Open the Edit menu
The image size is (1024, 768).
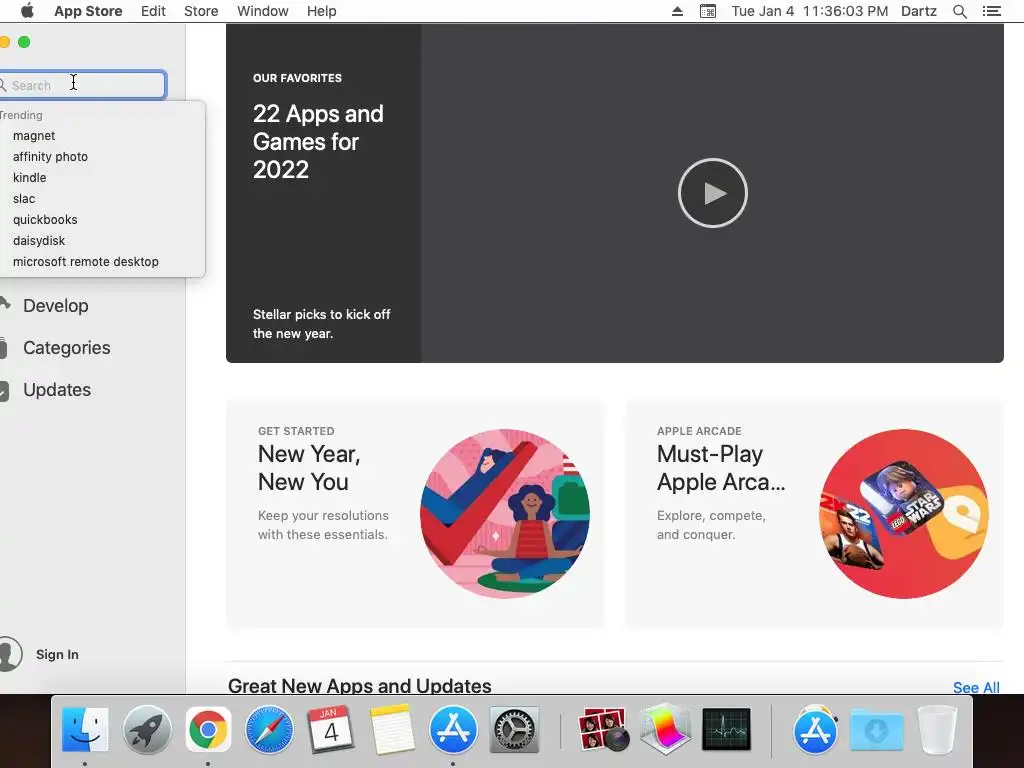[153, 11]
